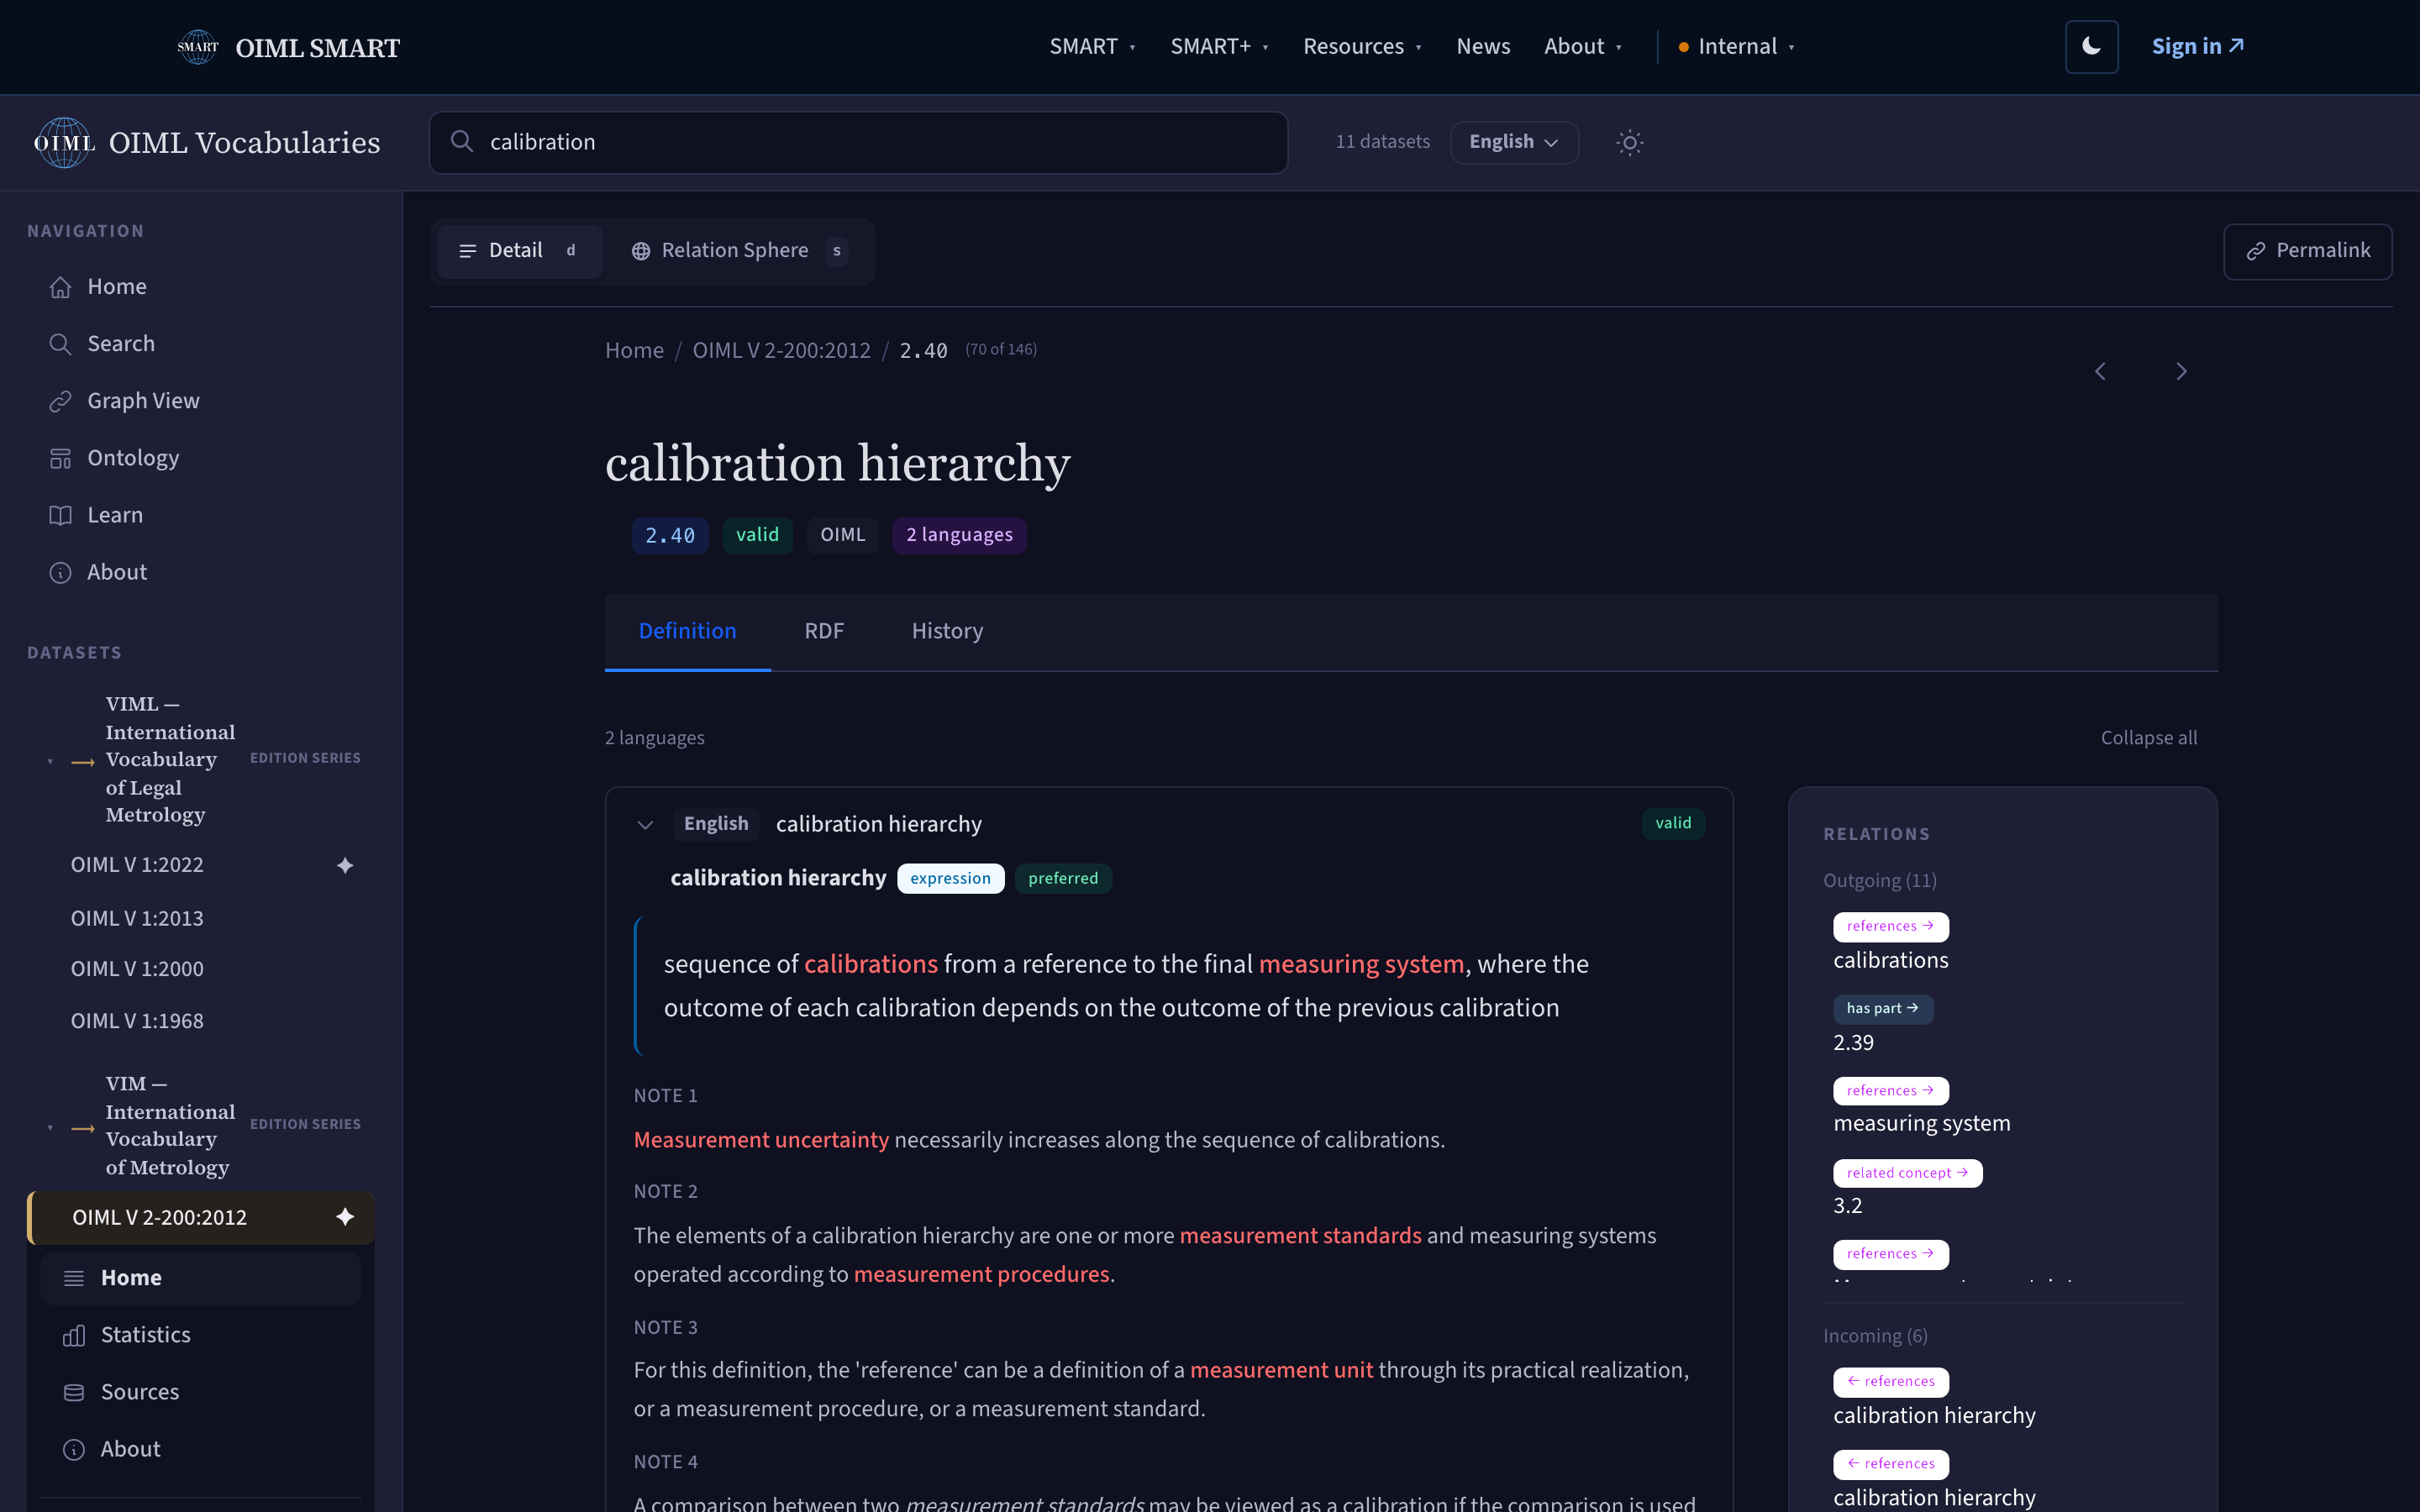Open the measurement standards link
Image resolution: width=2420 pixels, height=1512 pixels.
click(1300, 1236)
